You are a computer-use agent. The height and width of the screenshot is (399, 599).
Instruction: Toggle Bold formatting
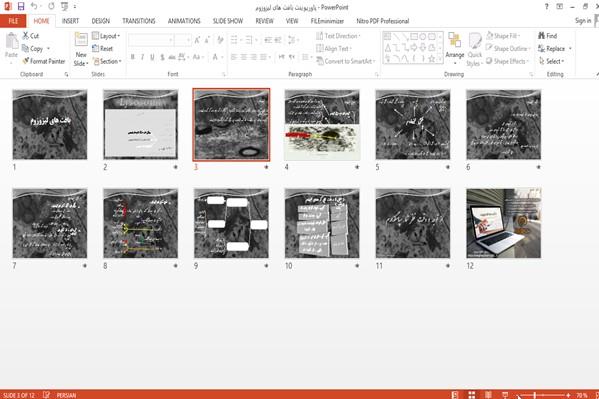(133, 57)
